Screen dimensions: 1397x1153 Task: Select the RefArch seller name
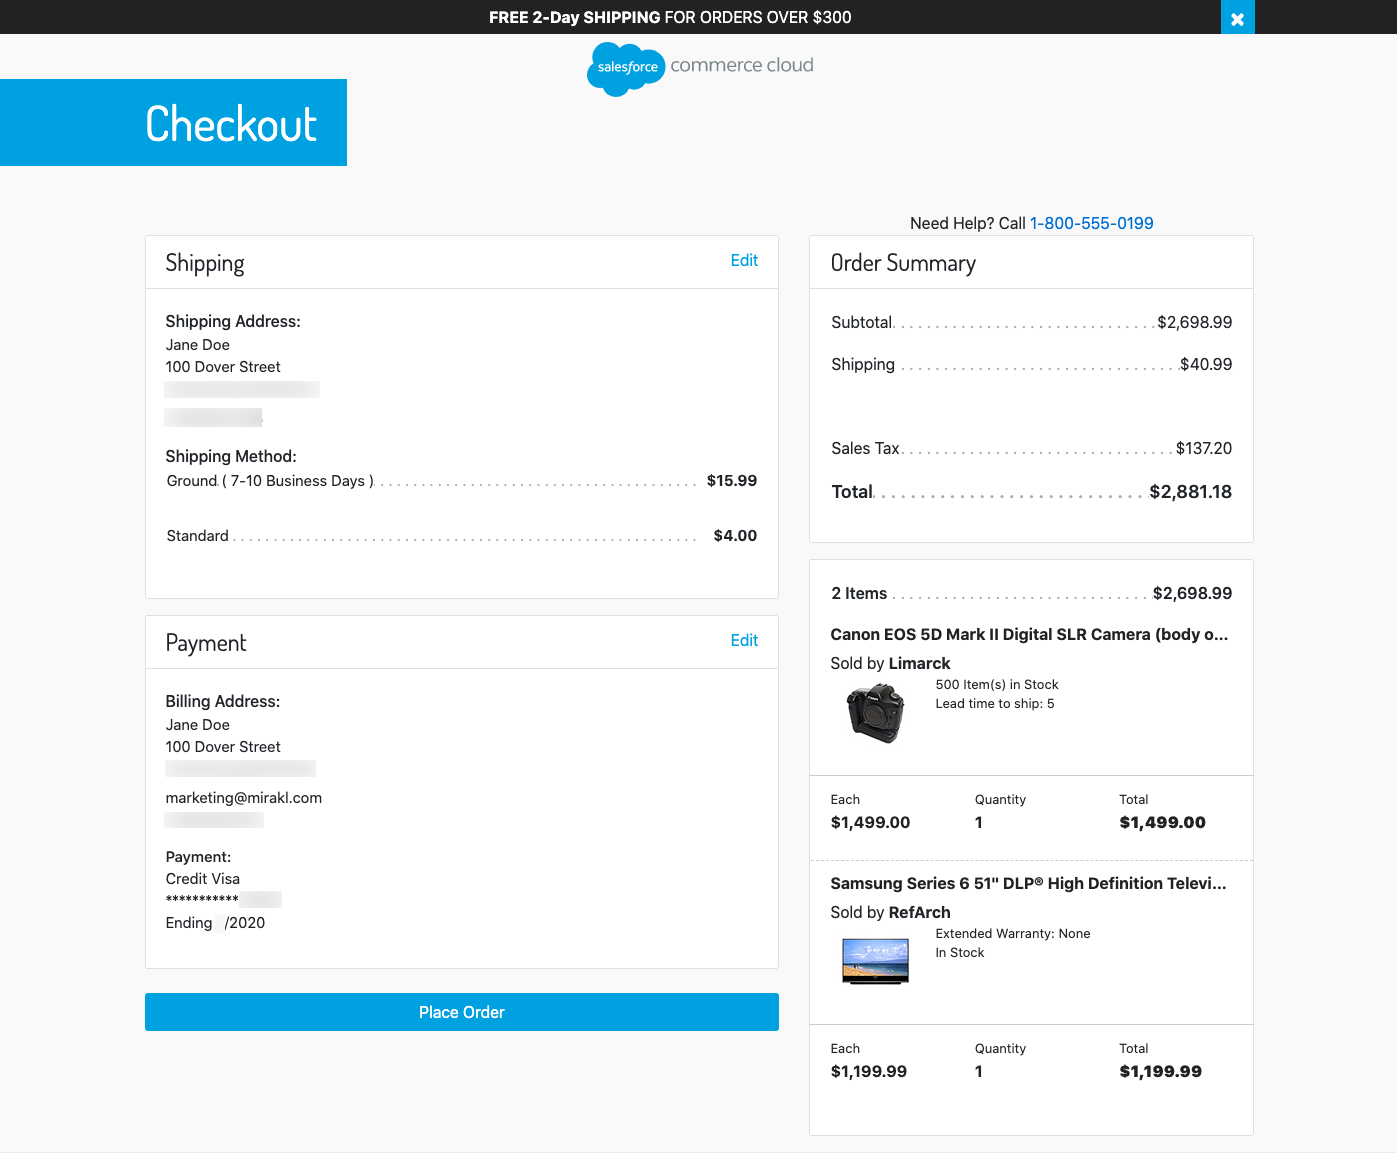point(919,912)
